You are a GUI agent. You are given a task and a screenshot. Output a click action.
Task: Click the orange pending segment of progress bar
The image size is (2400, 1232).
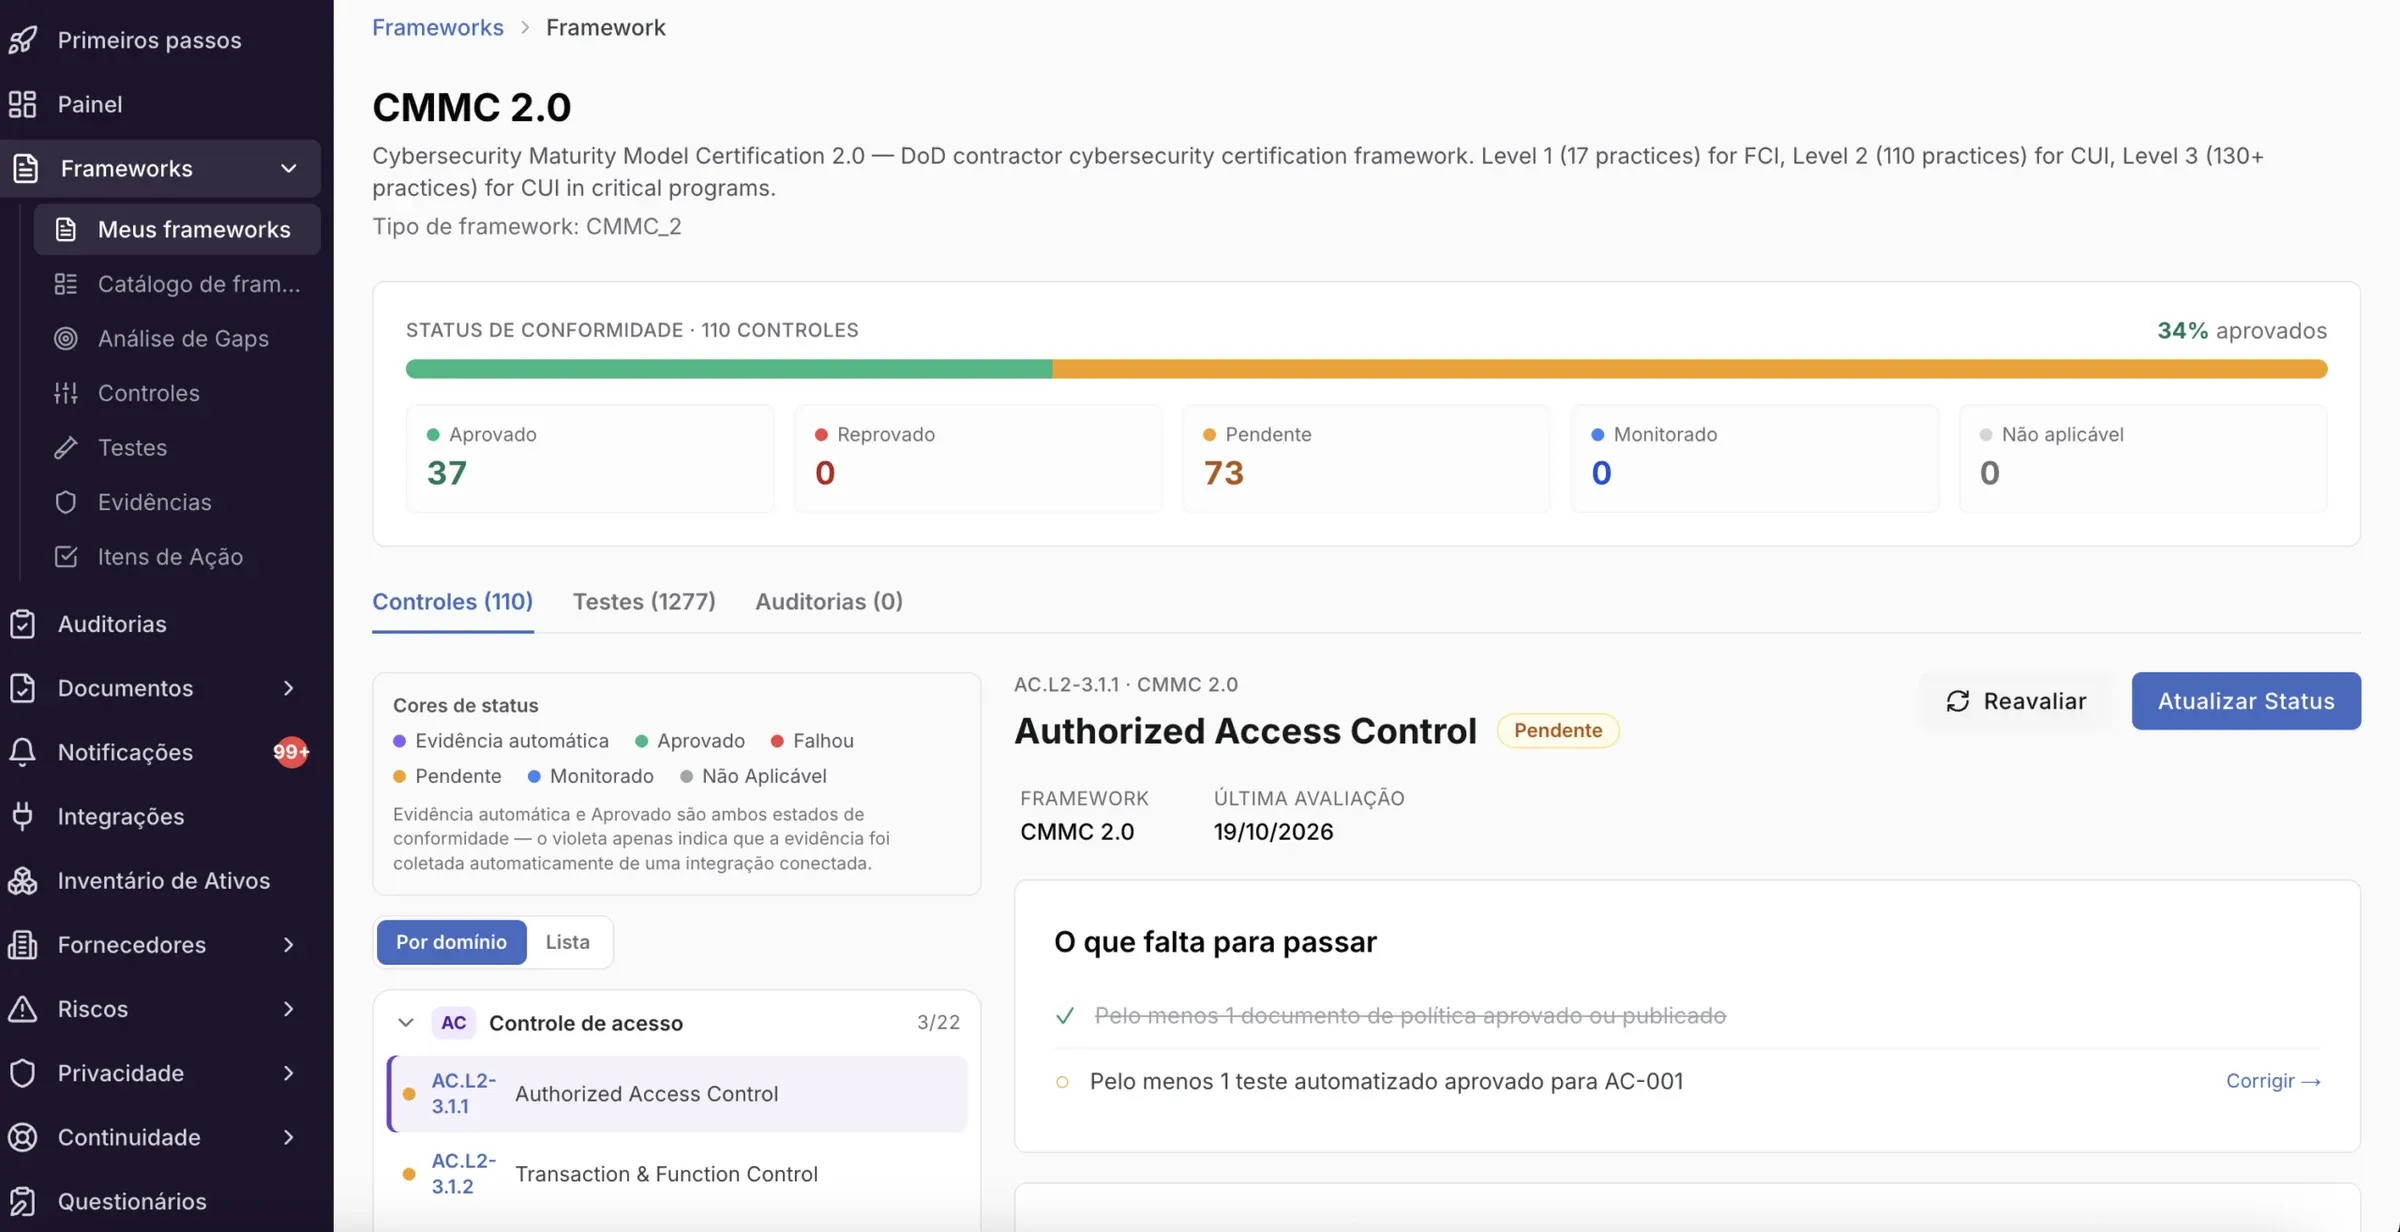[1690, 369]
